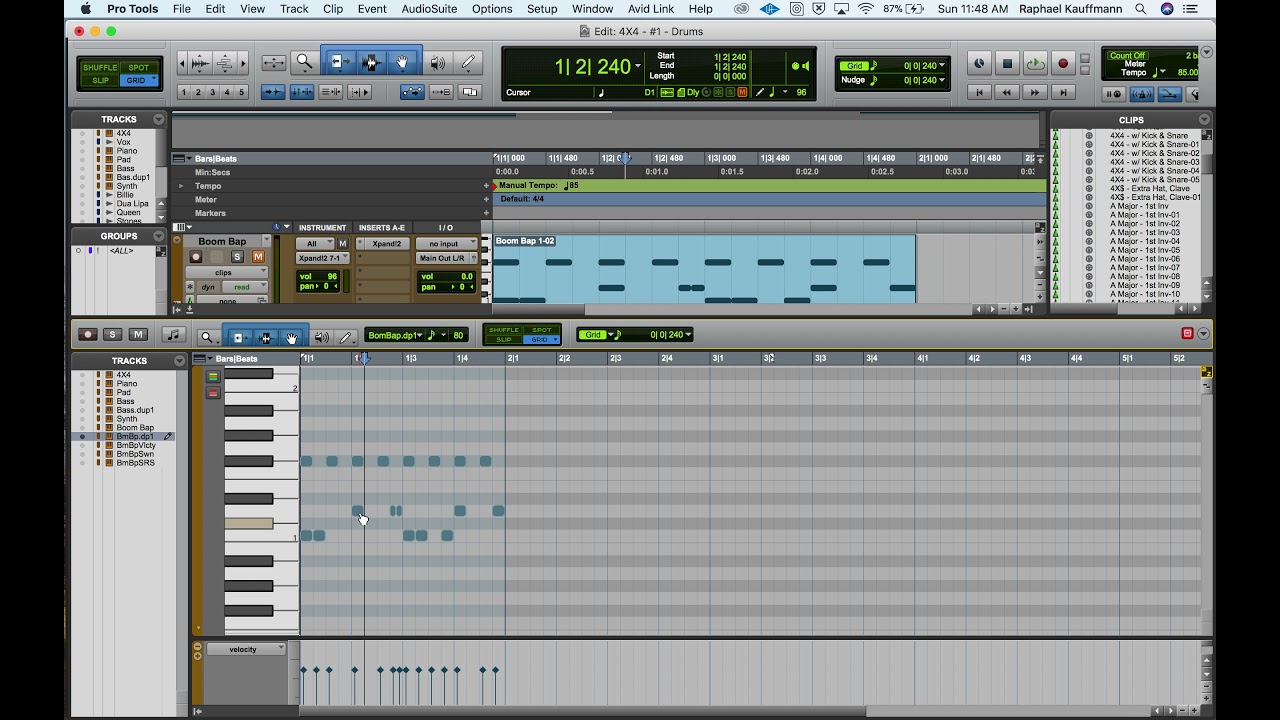Click Go to End transport button
1280x720 pixels.
pyautogui.click(x=1063, y=92)
